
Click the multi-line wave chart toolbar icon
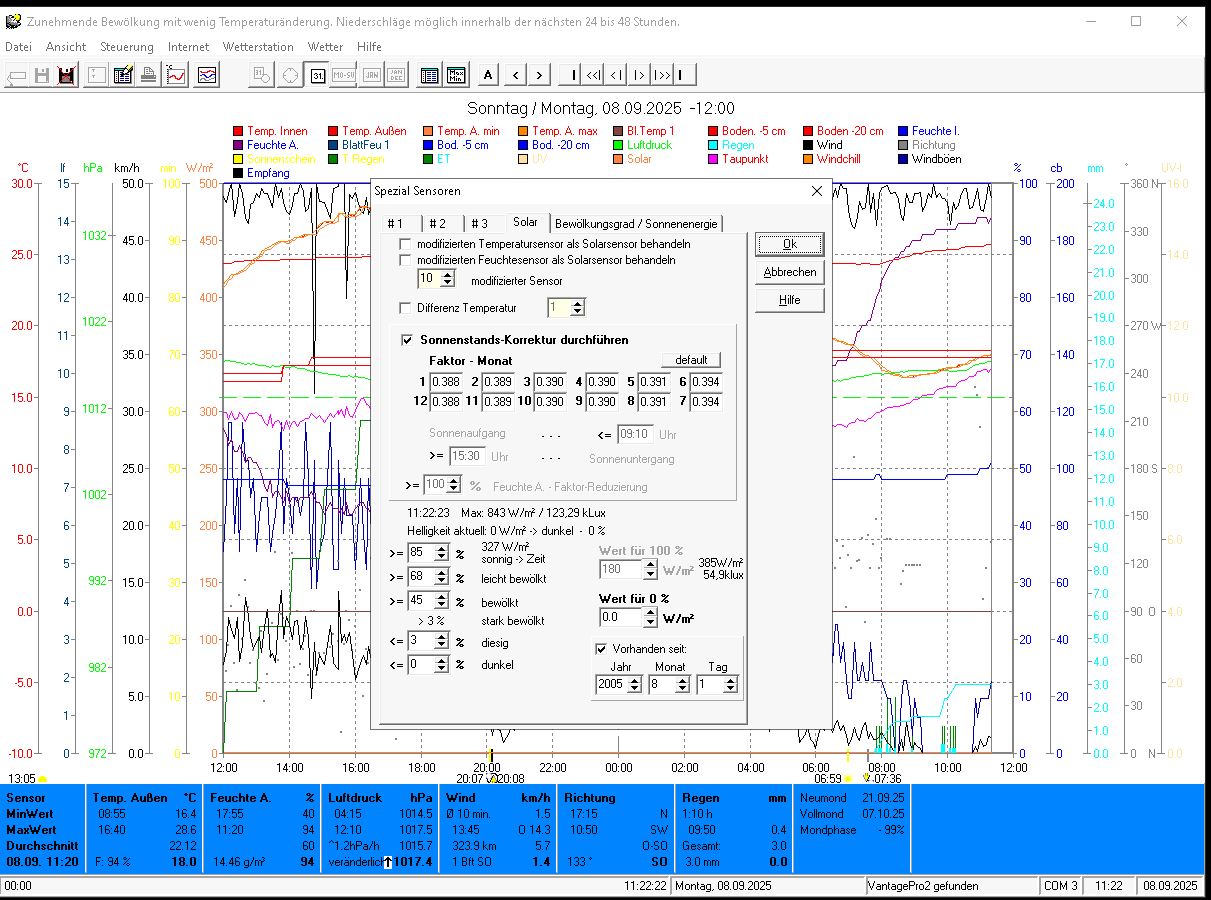(207, 75)
